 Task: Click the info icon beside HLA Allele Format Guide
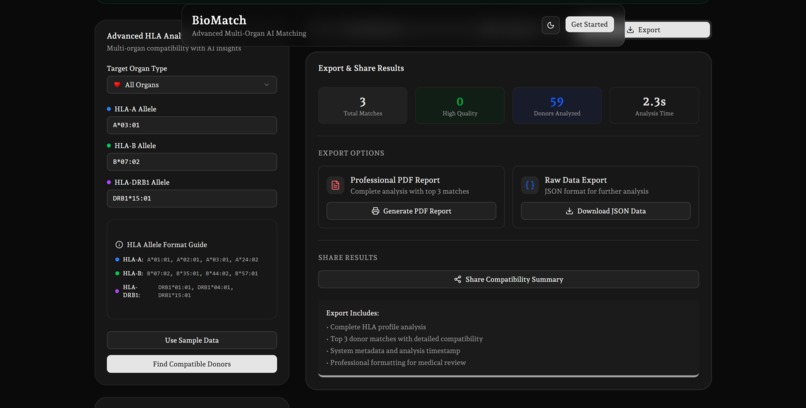point(119,245)
